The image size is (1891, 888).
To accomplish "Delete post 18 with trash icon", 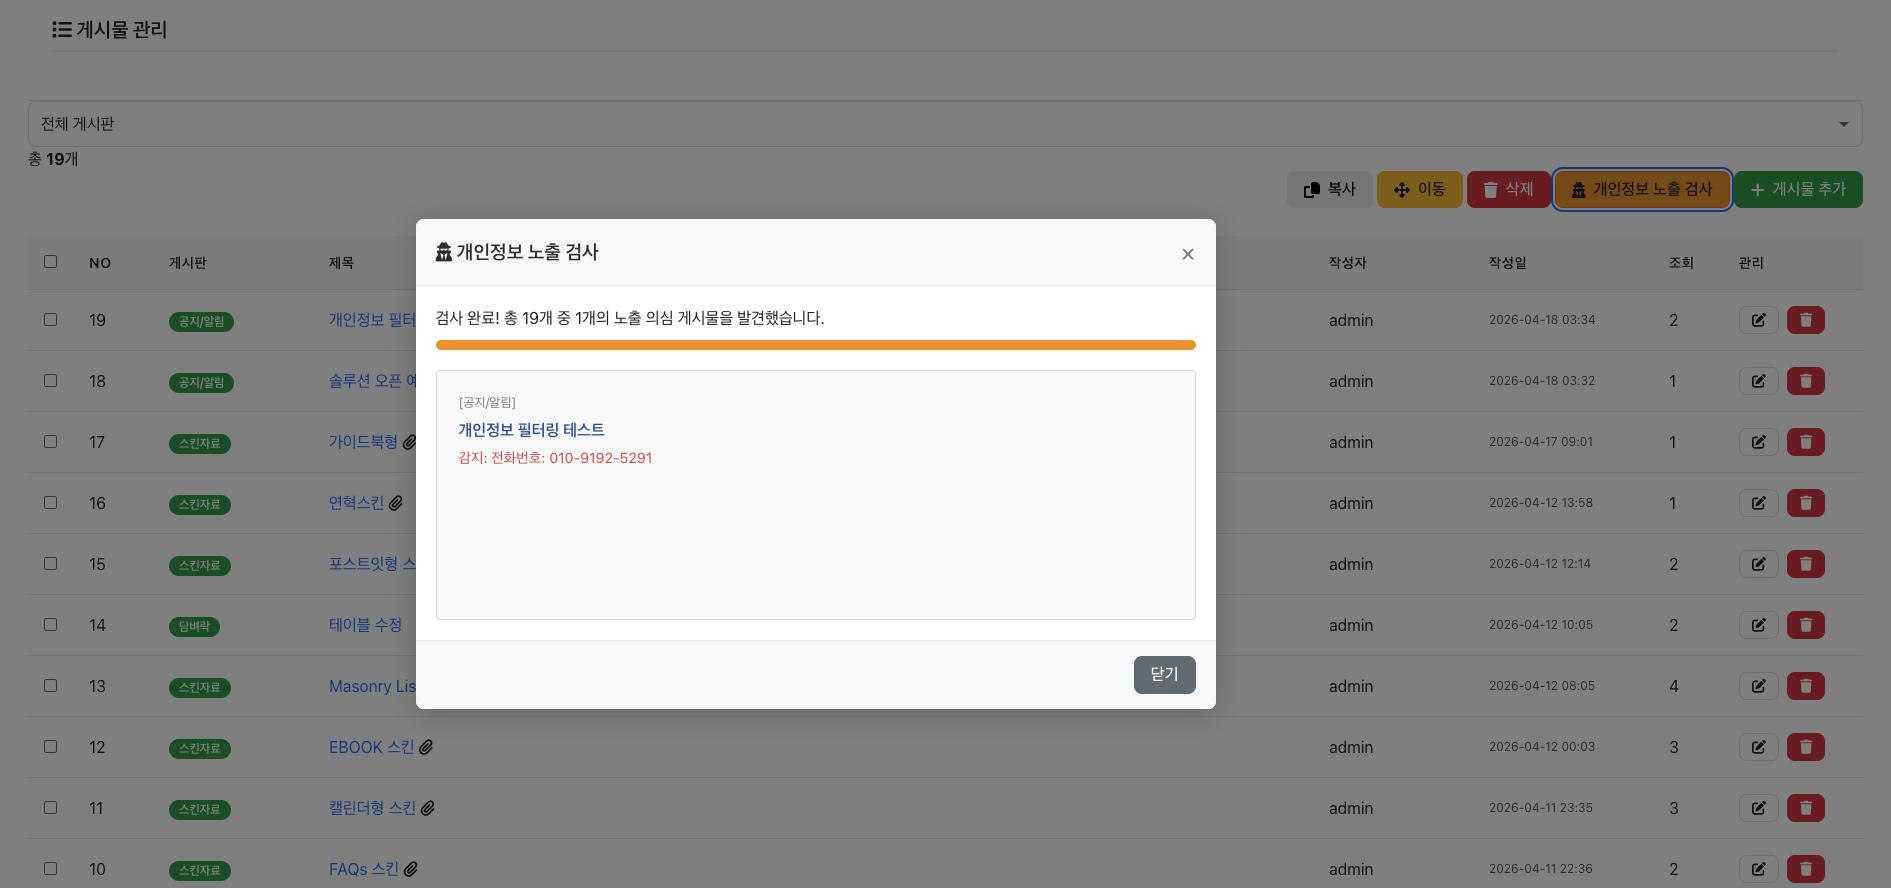I will coord(1806,381).
